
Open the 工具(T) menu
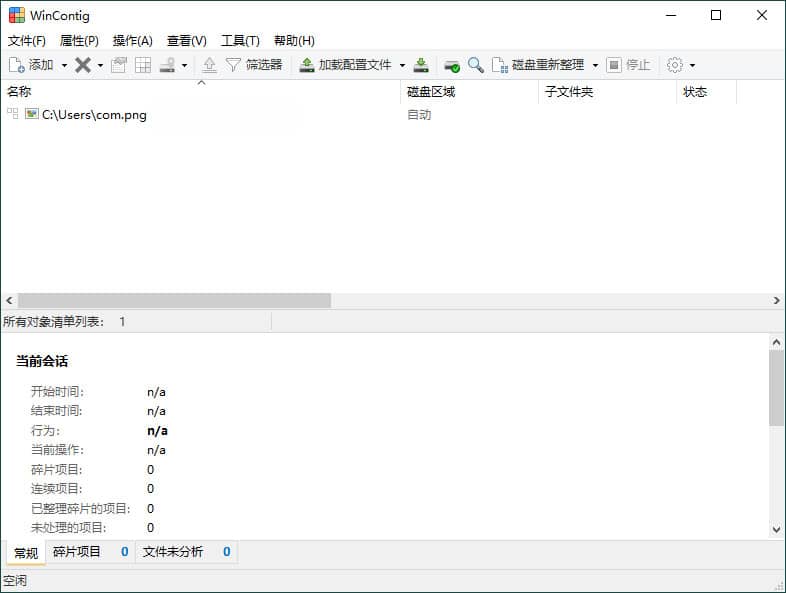240,41
